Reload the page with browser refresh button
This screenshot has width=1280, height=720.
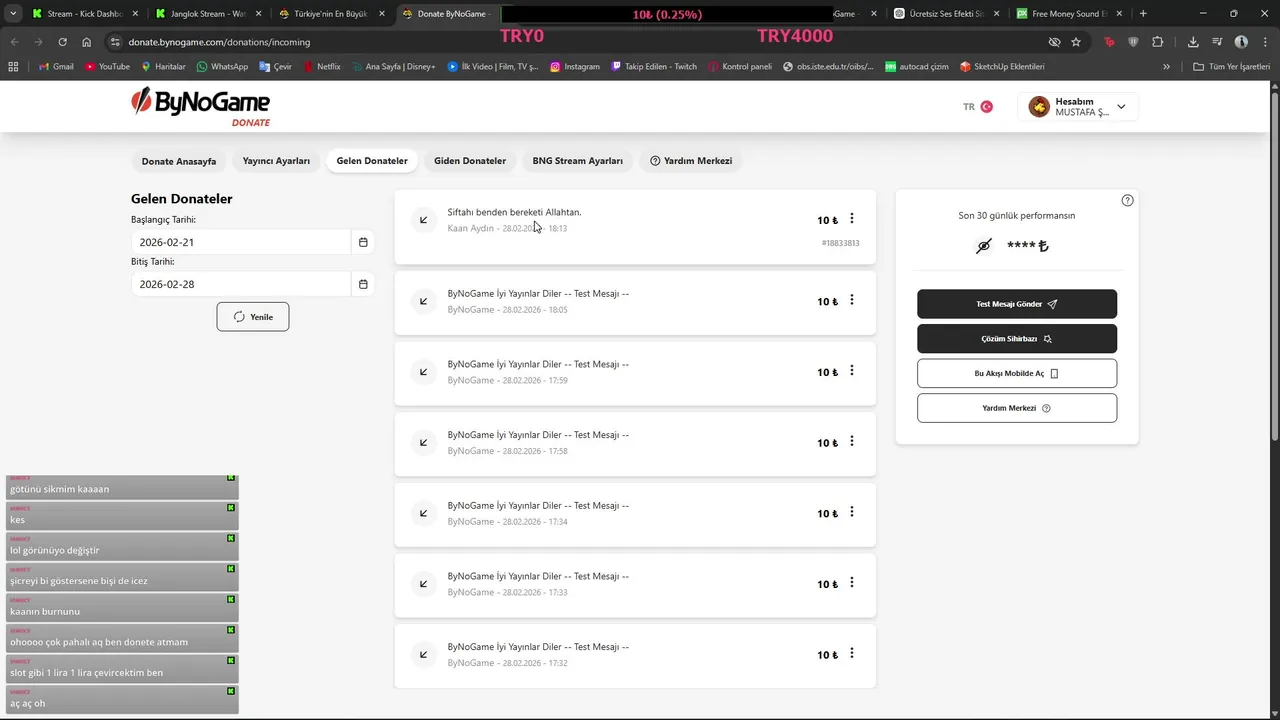pos(63,42)
